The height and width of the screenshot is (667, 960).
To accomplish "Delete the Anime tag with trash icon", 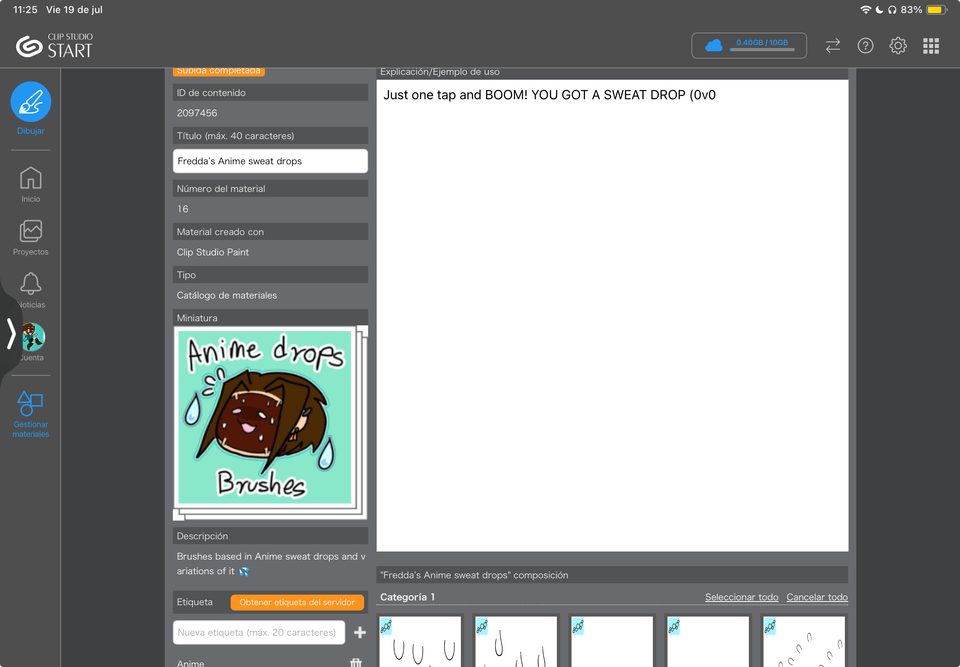I will [x=356, y=663].
